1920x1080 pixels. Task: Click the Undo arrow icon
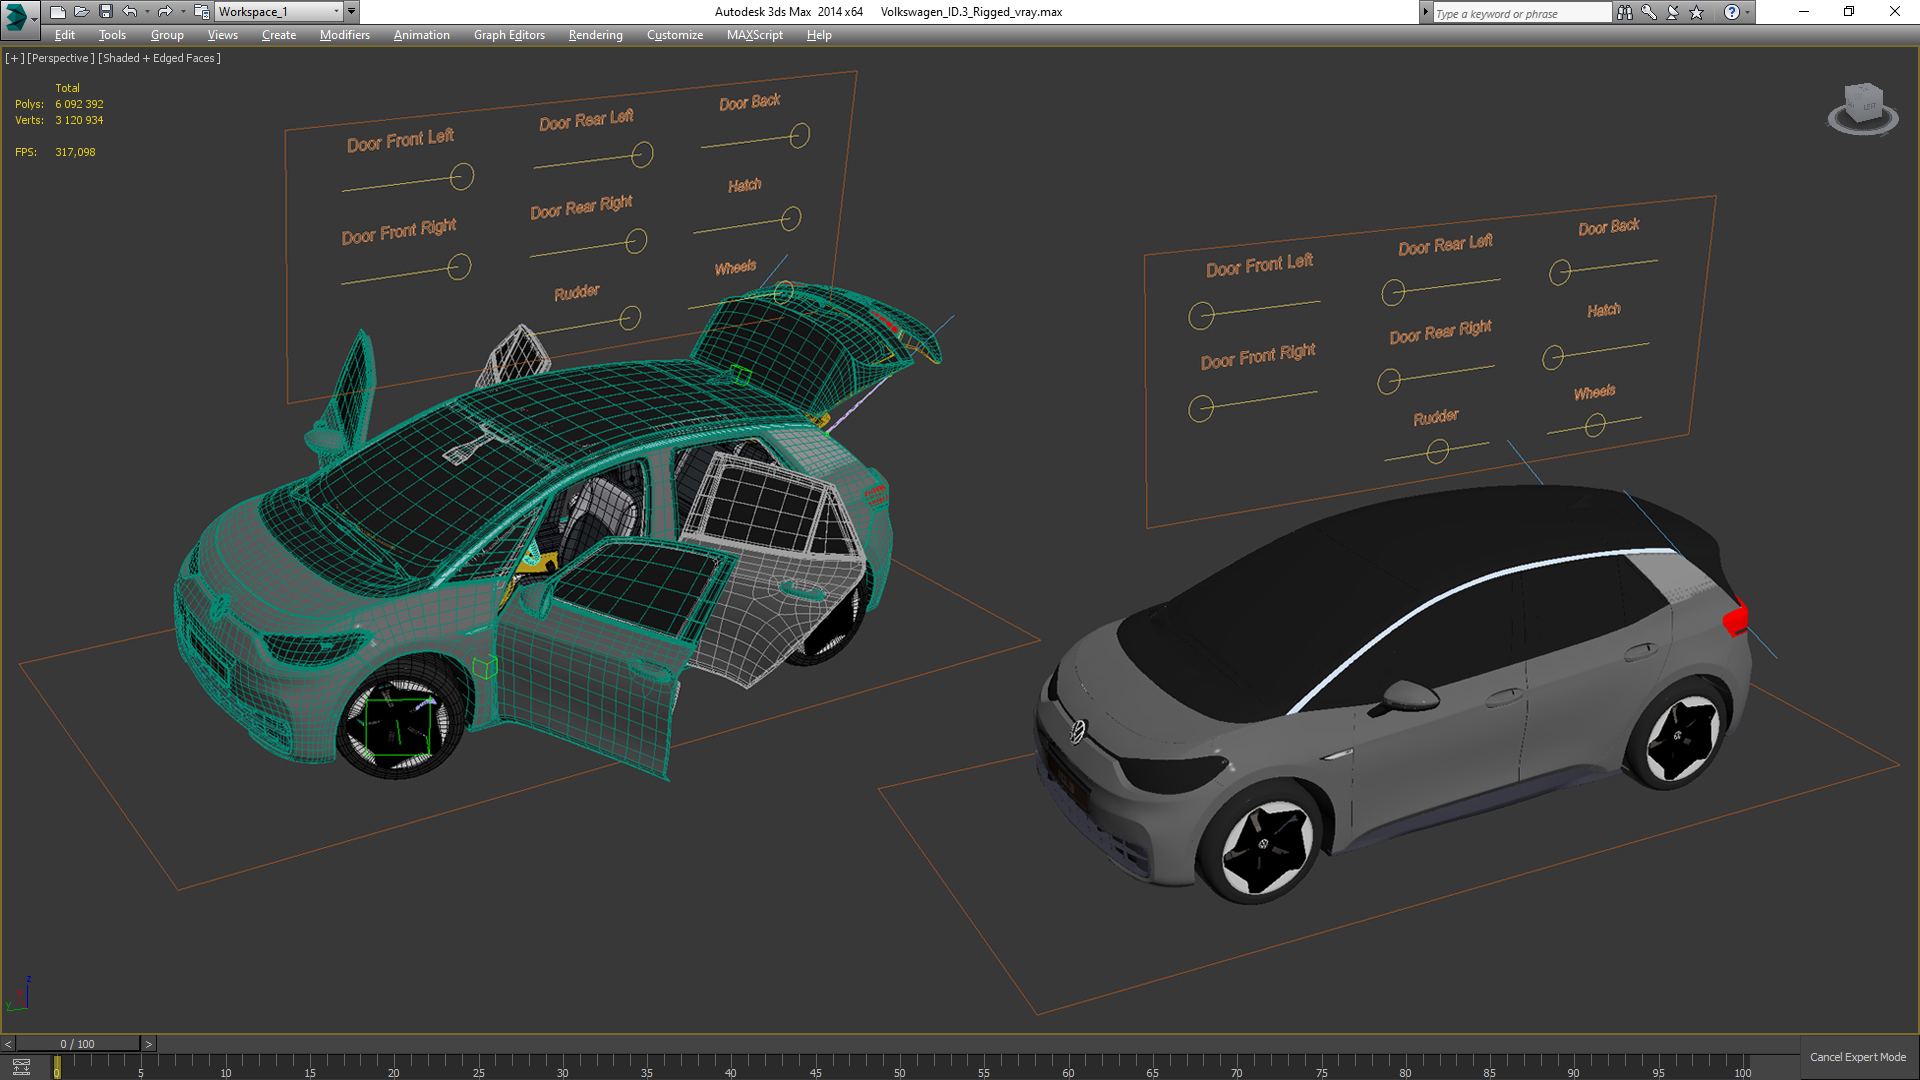tap(129, 12)
